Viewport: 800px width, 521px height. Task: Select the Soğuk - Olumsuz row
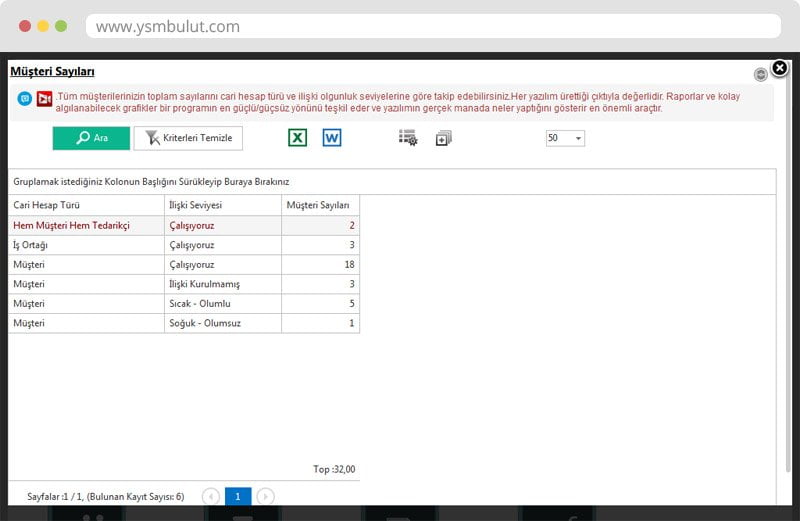222,323
